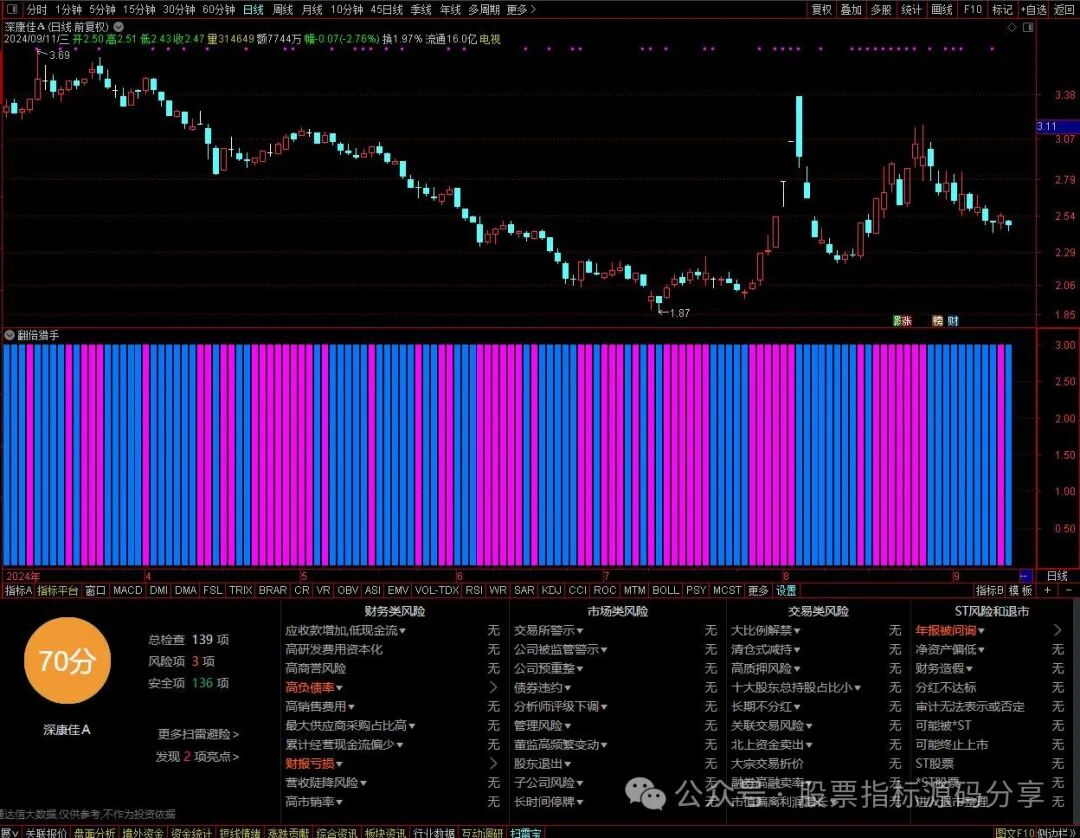Click the orange 70分 score circle
Image resolution: width=1080 pixels, height=838 pixels.
pos(67,660)
